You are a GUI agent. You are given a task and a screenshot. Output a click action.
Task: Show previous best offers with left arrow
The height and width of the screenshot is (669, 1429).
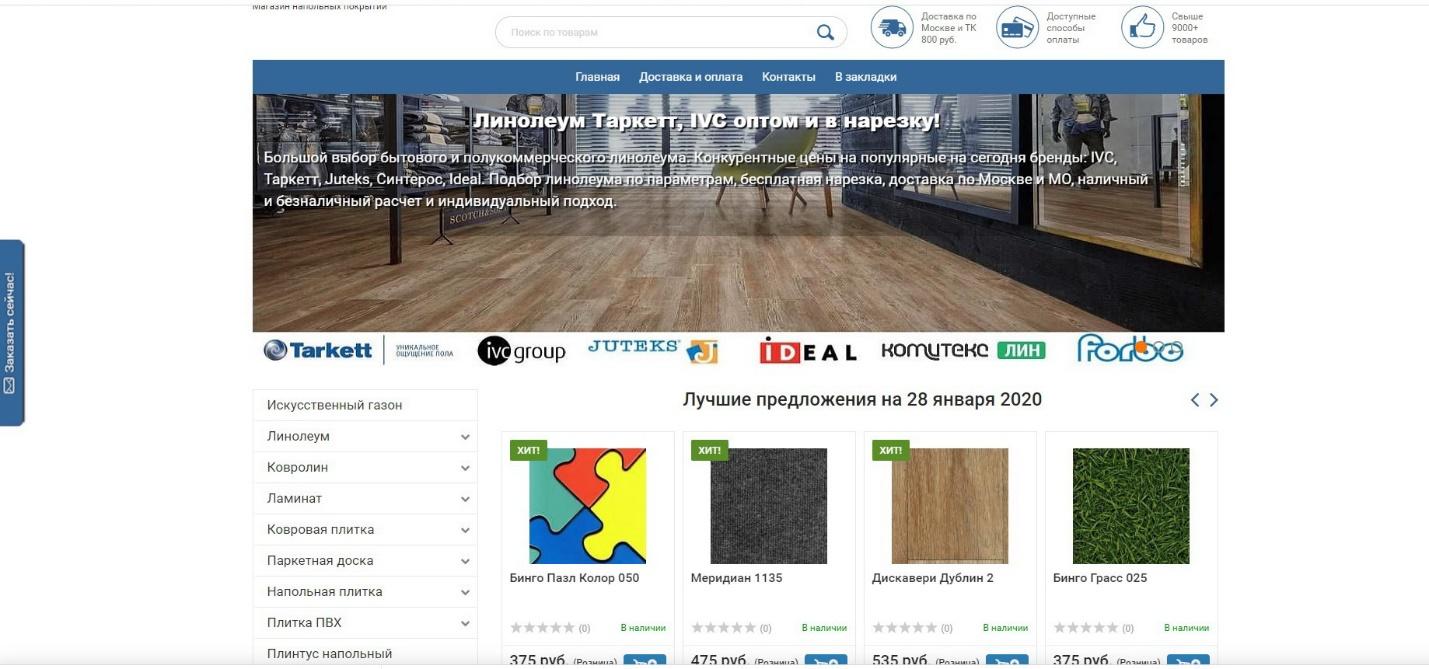(x=1195, y=400)
